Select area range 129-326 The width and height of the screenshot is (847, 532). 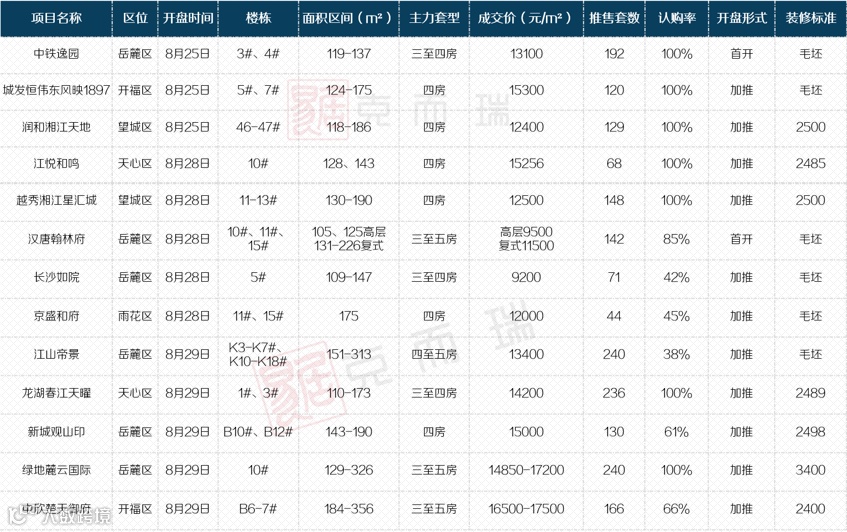coord(349,470)
